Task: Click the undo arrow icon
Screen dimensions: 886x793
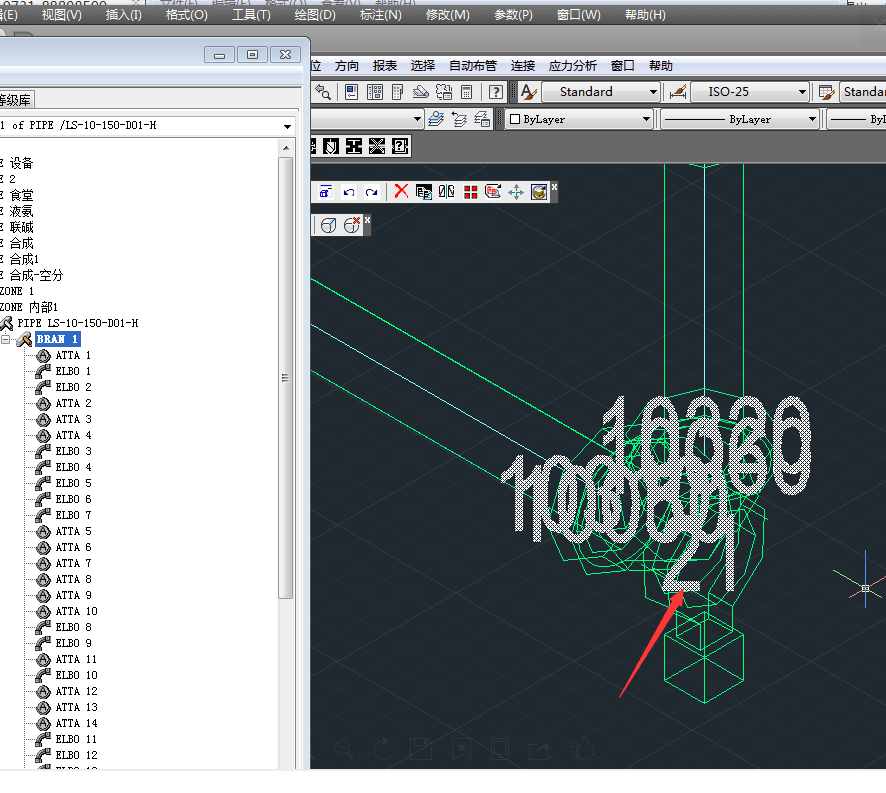Action: tap(349, 192)
